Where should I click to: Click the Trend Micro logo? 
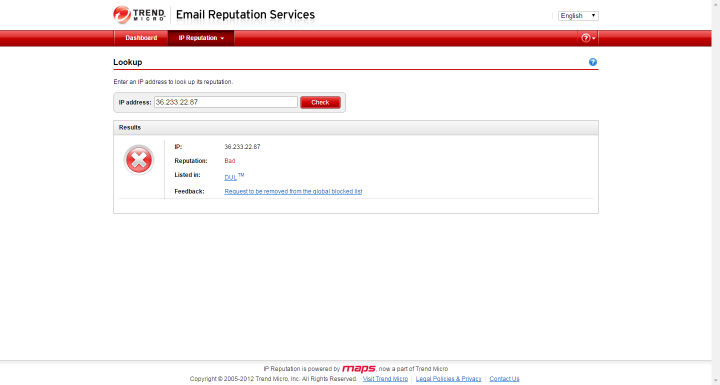[139, 15]
